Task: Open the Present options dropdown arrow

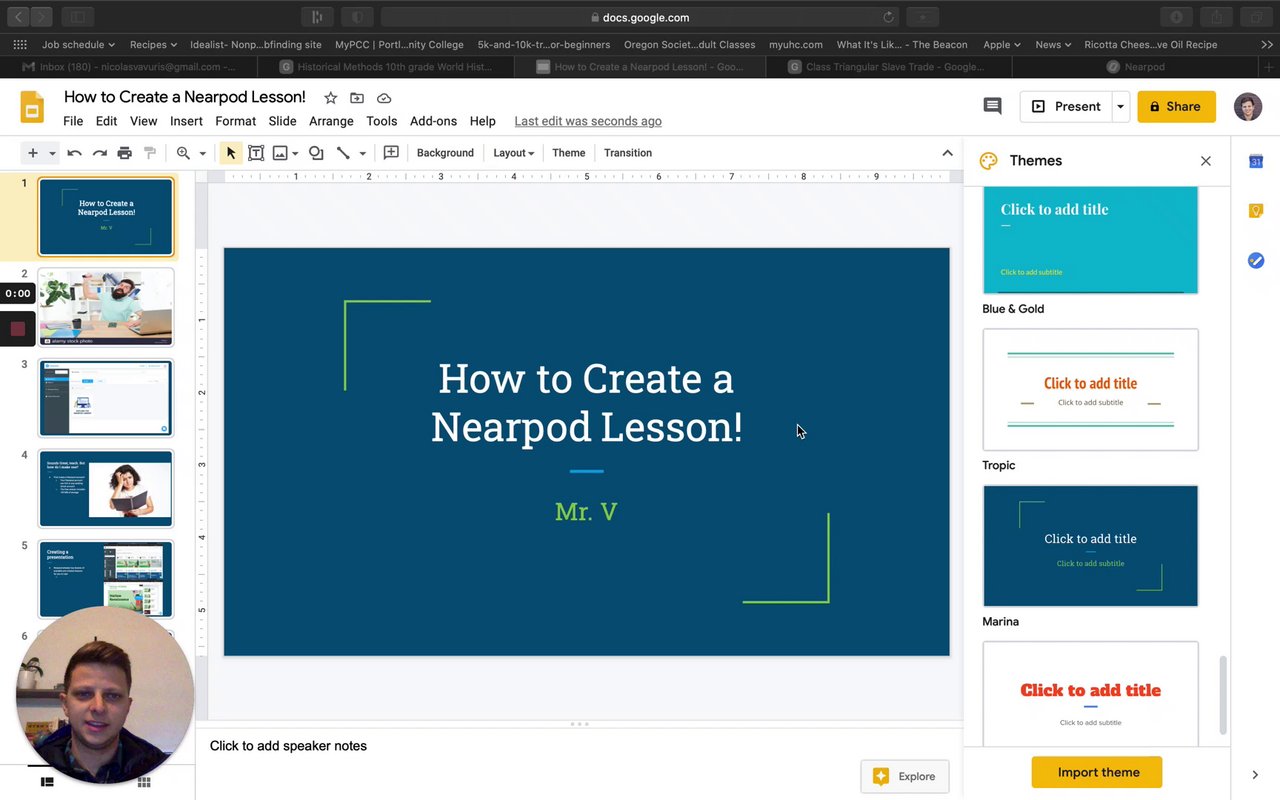Action: [x=1120, y=106]
